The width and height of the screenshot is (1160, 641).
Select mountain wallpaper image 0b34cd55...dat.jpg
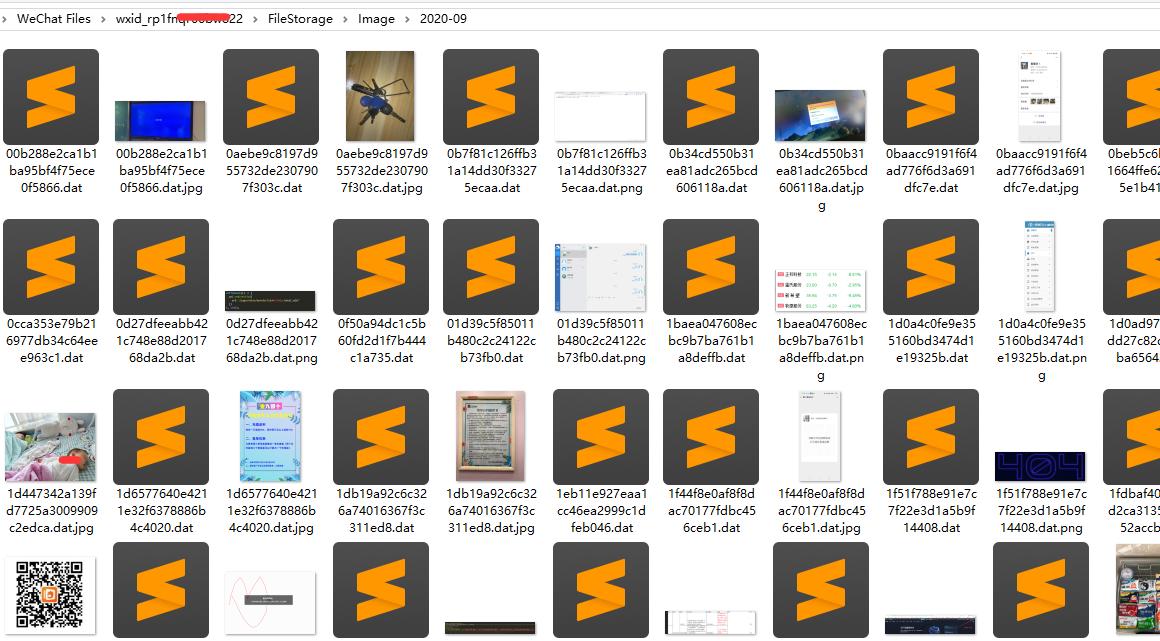[x=820, y=115]
